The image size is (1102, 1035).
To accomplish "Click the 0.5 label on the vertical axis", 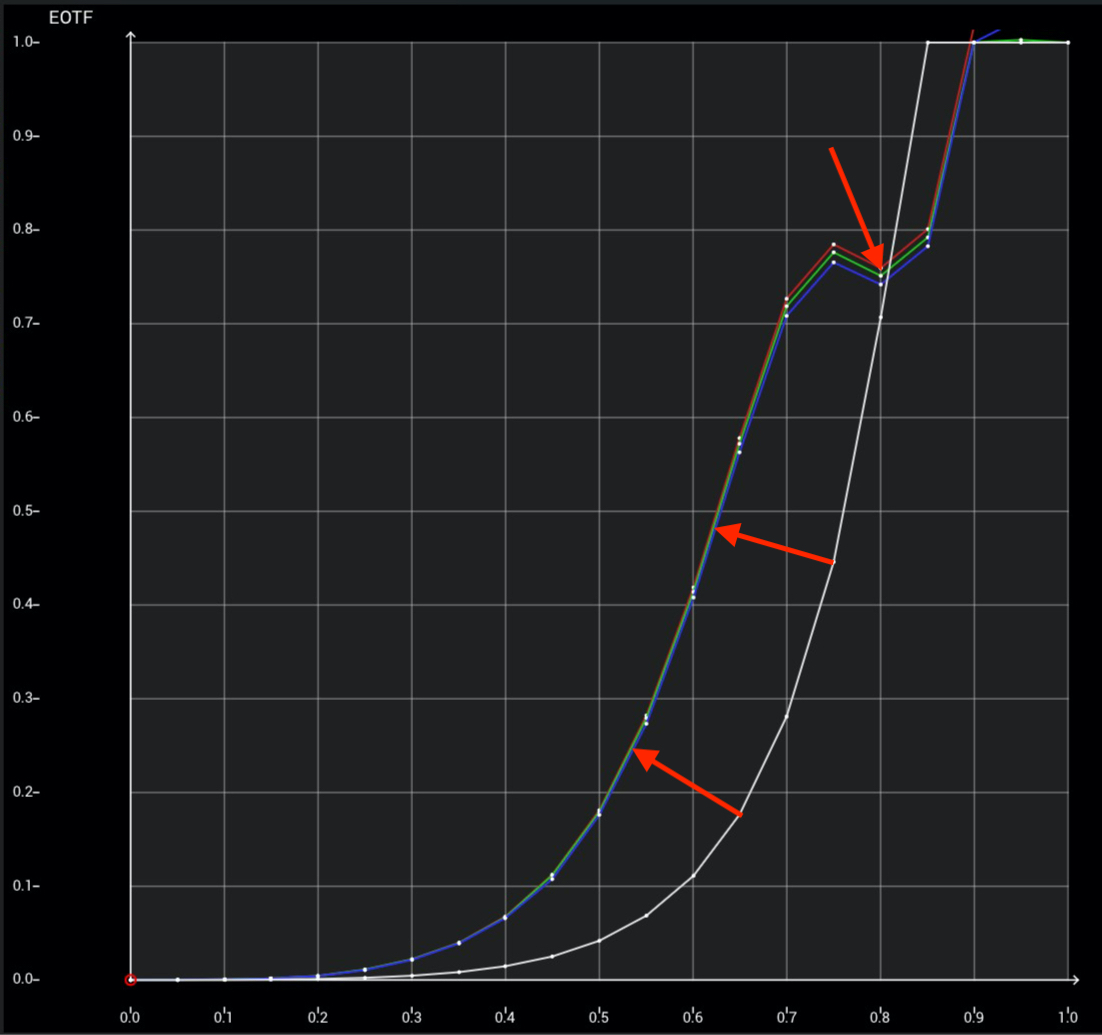I will (x=25, y=511).
